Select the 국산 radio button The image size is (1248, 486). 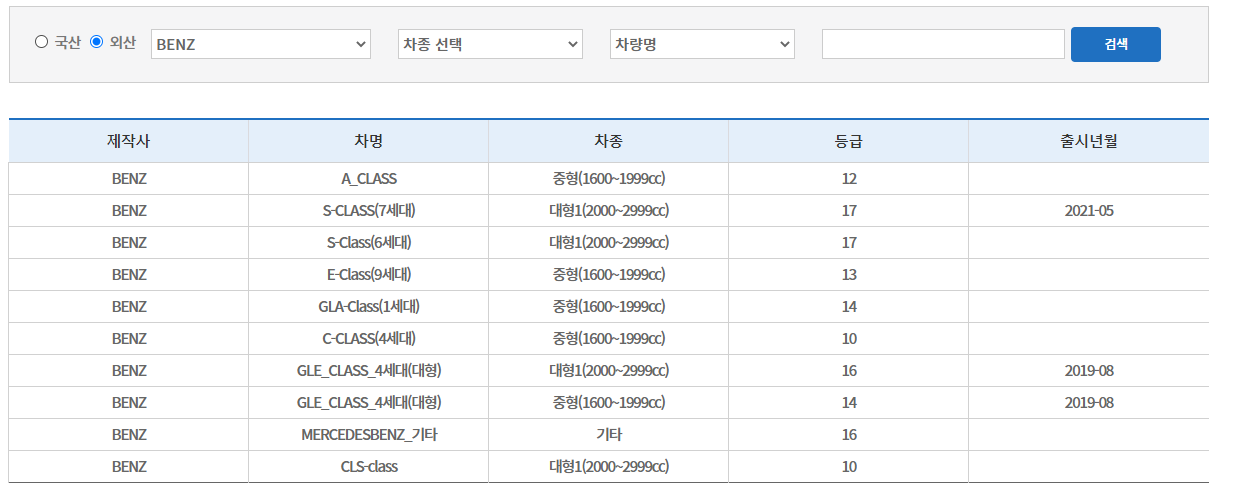pyautogui.click(x=41, y=42)
